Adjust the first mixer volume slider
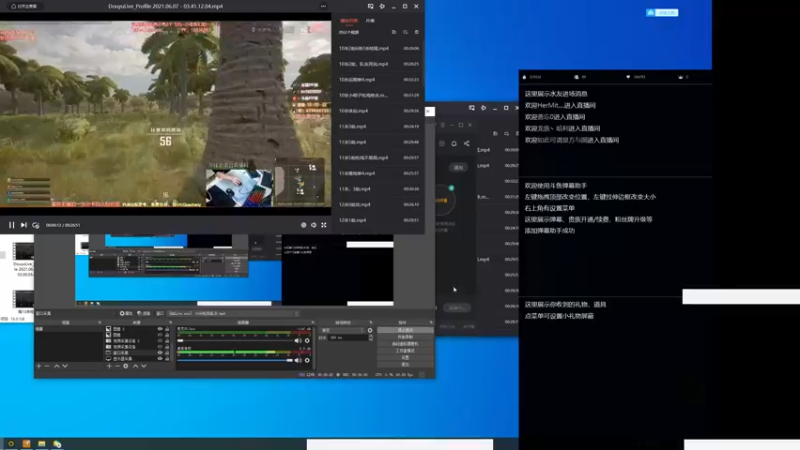 click(235, 341)
